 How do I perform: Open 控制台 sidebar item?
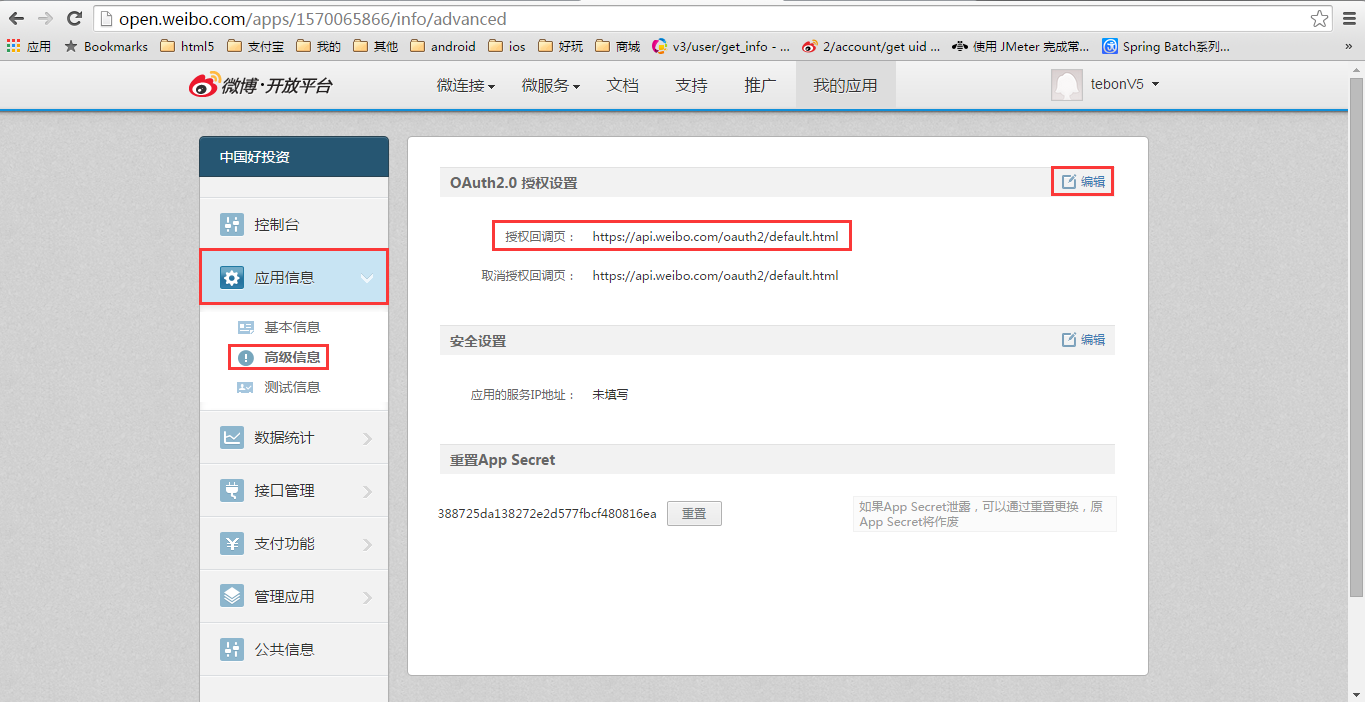[294, 224]
